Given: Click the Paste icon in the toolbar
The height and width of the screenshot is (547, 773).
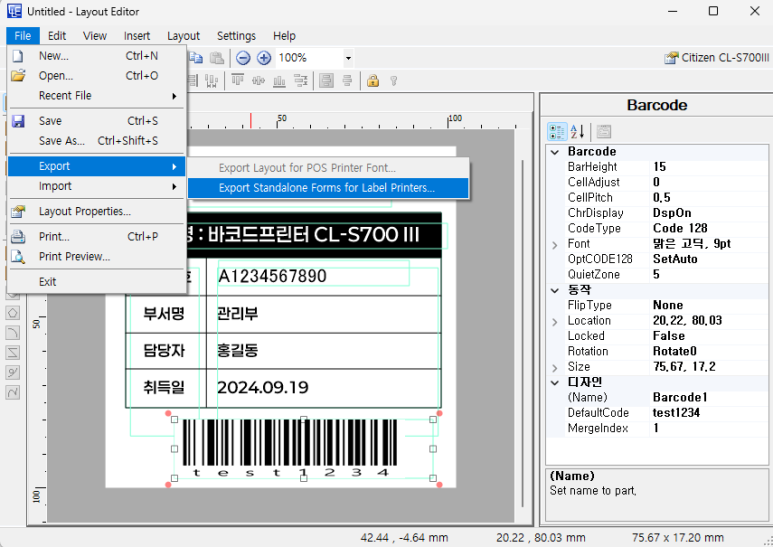Looking at the screenshot, I should click(217, 58).
